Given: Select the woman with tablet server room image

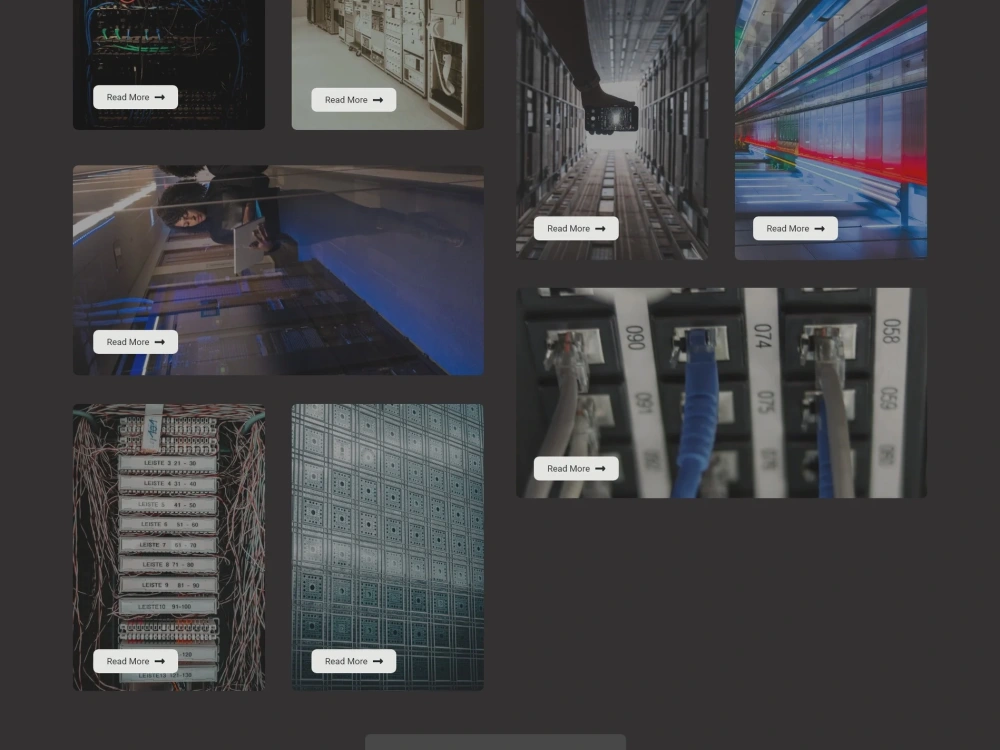Looking at the screenshot, I should (x=278, y=270).
